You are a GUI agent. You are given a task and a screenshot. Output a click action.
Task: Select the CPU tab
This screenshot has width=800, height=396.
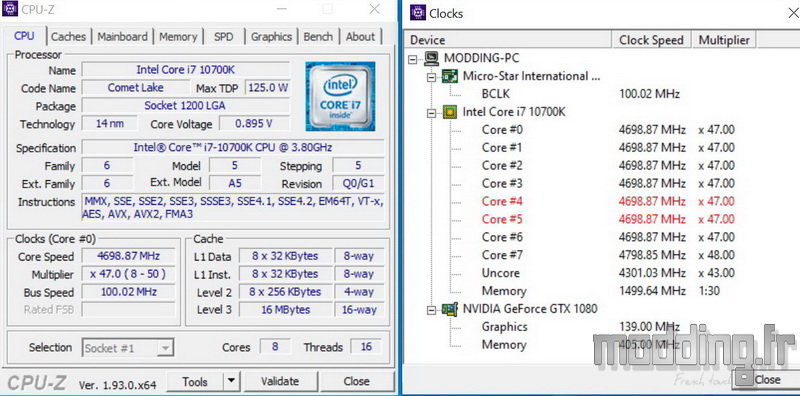coord(24,36)
